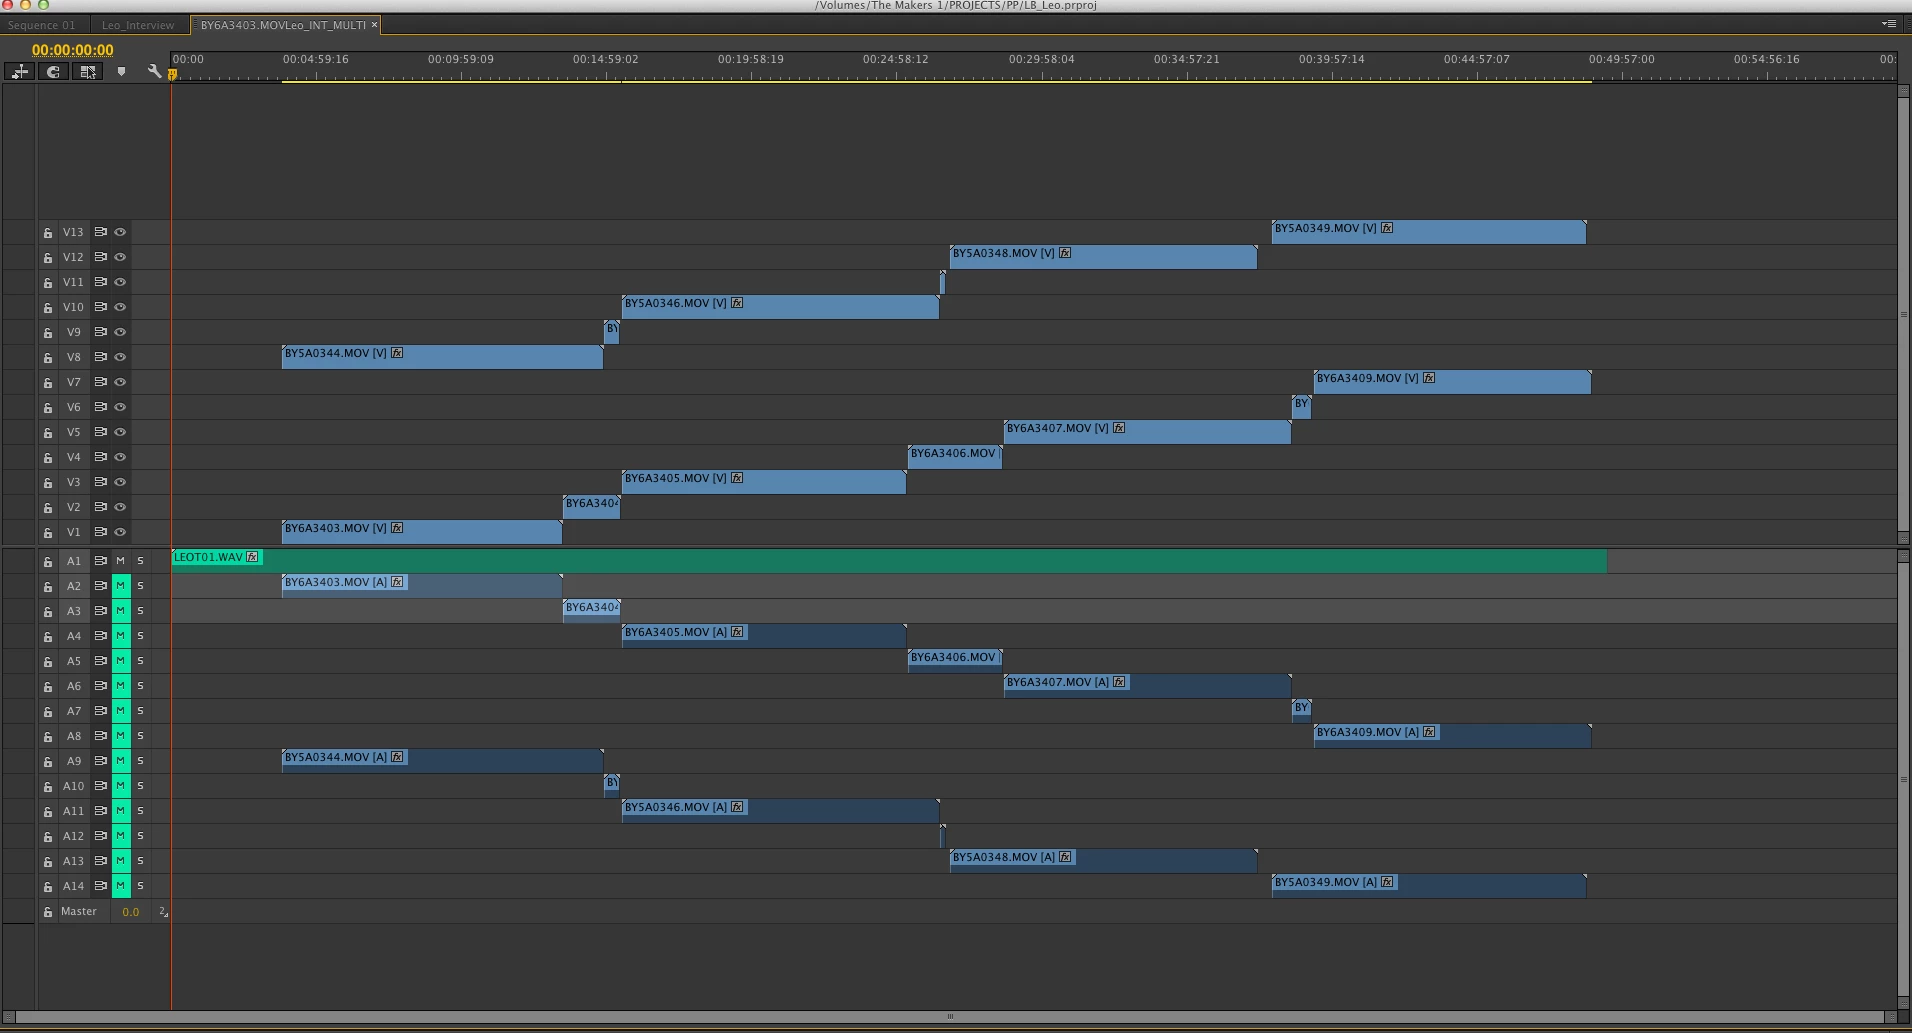Image resolution: width=1912 pixels, height=1033 pixels.
Task: Toggle the Snap magnet icon
Action: [54, 71]
